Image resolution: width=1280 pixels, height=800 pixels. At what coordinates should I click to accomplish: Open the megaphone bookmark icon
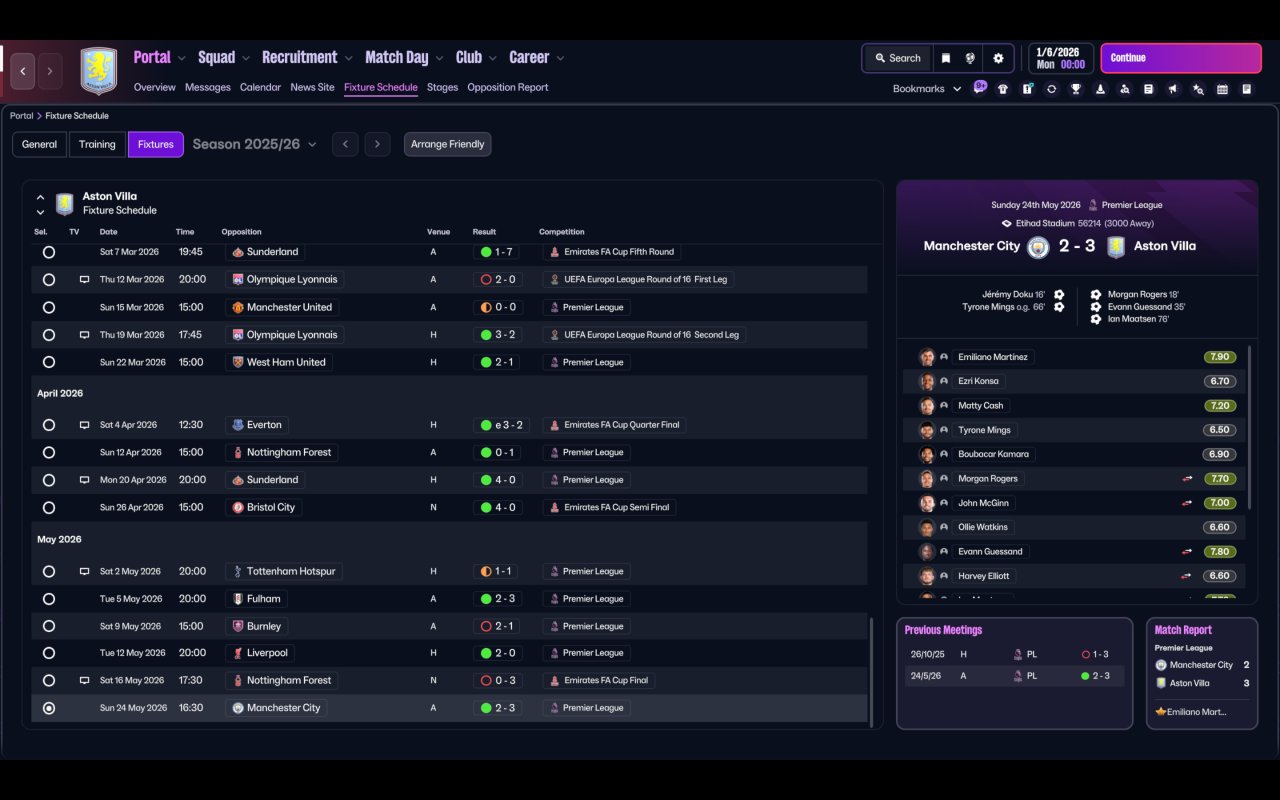(x=1173, y=89)
